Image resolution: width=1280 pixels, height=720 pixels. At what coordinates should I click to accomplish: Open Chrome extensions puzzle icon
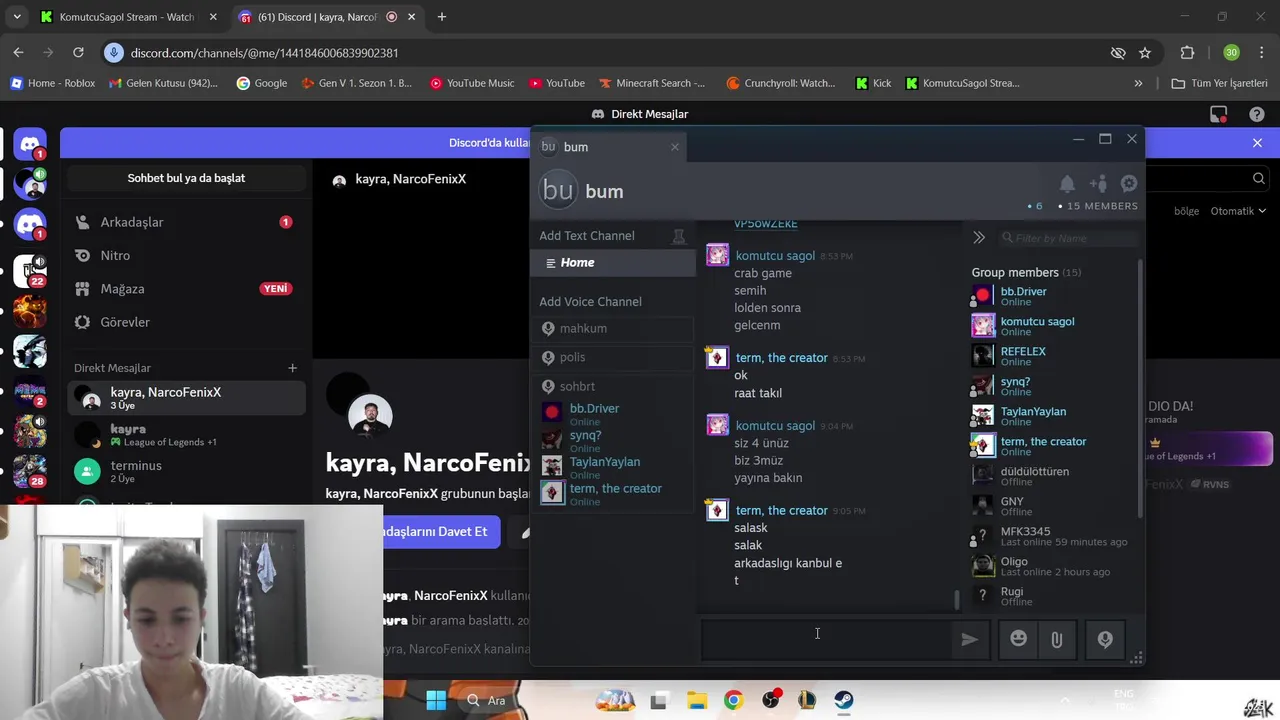[x=1187, y=52]
